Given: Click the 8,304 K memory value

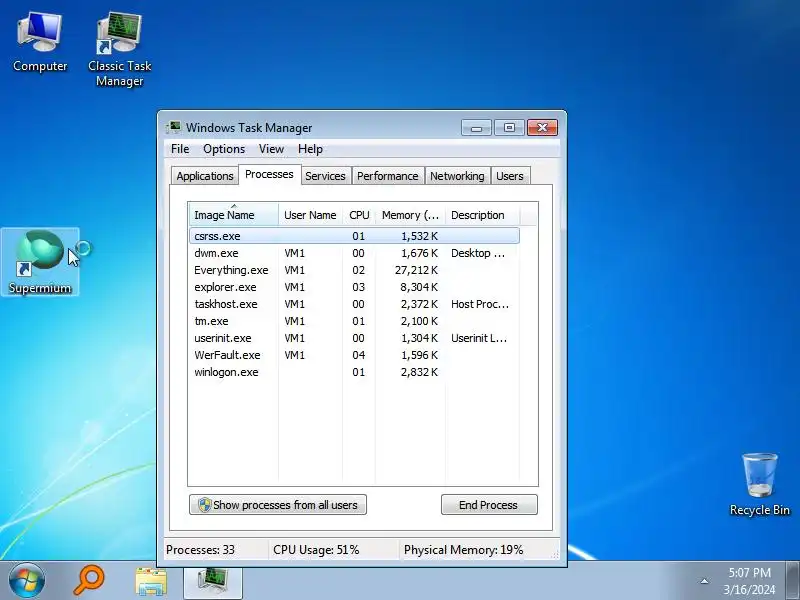Looking at the screenshot, I should 419,287.
